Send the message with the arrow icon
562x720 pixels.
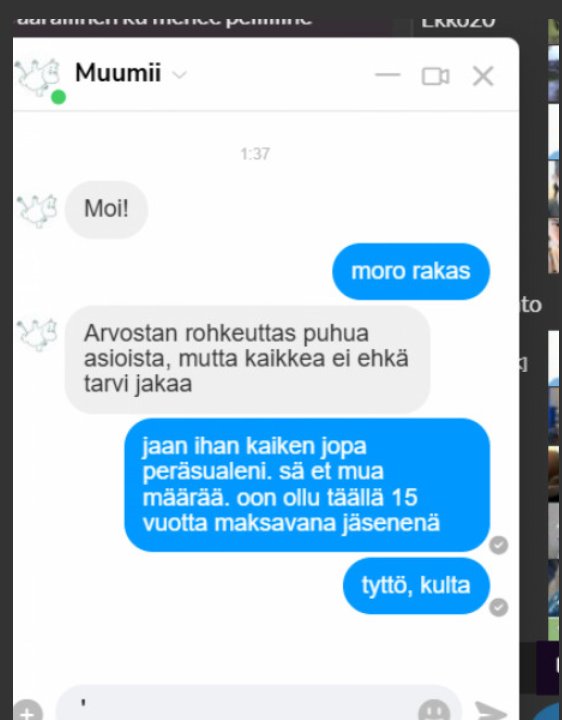490,711
